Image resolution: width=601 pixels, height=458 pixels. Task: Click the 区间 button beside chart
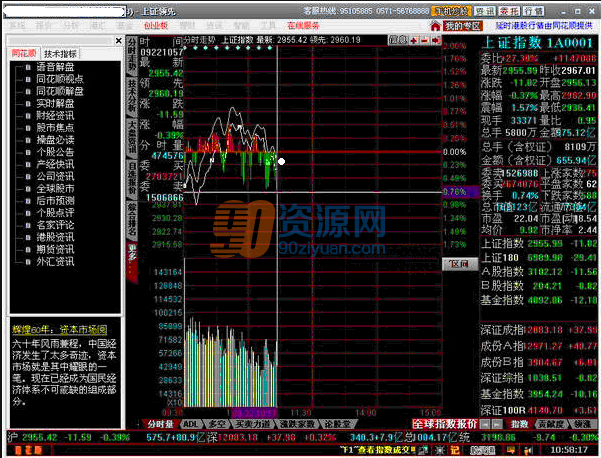point(460,264)
